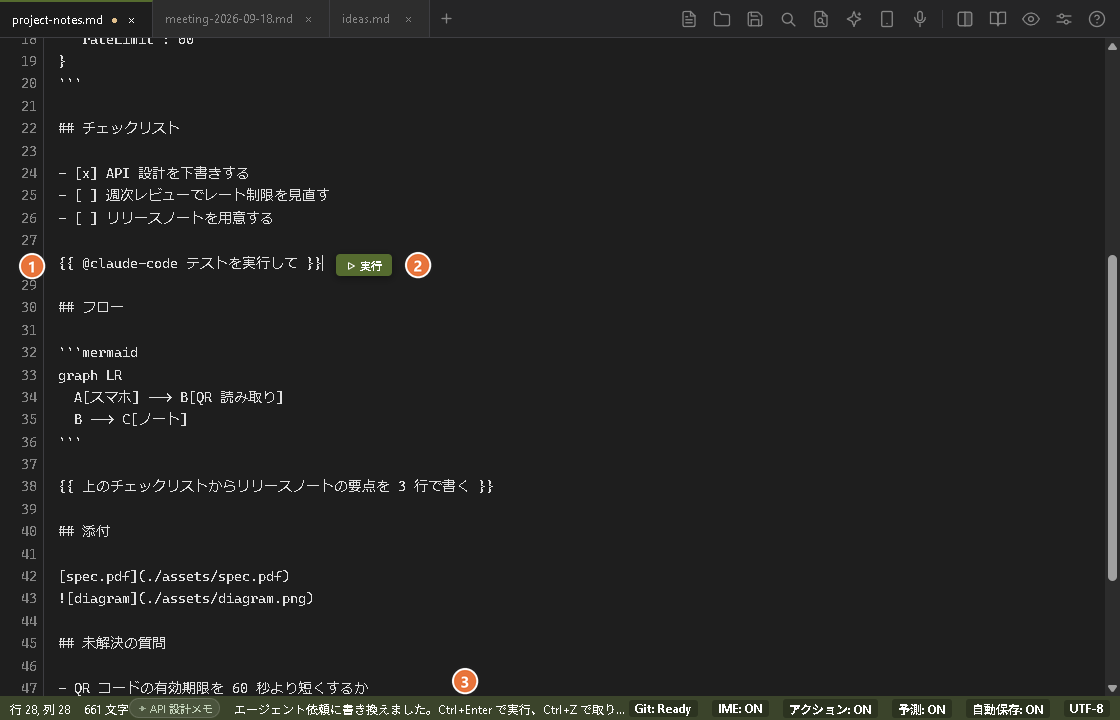Image resolution: width=1120 pixels, height=720 pixels.
Task: Click line number 38 in gutter
Action: coord(29,486)
